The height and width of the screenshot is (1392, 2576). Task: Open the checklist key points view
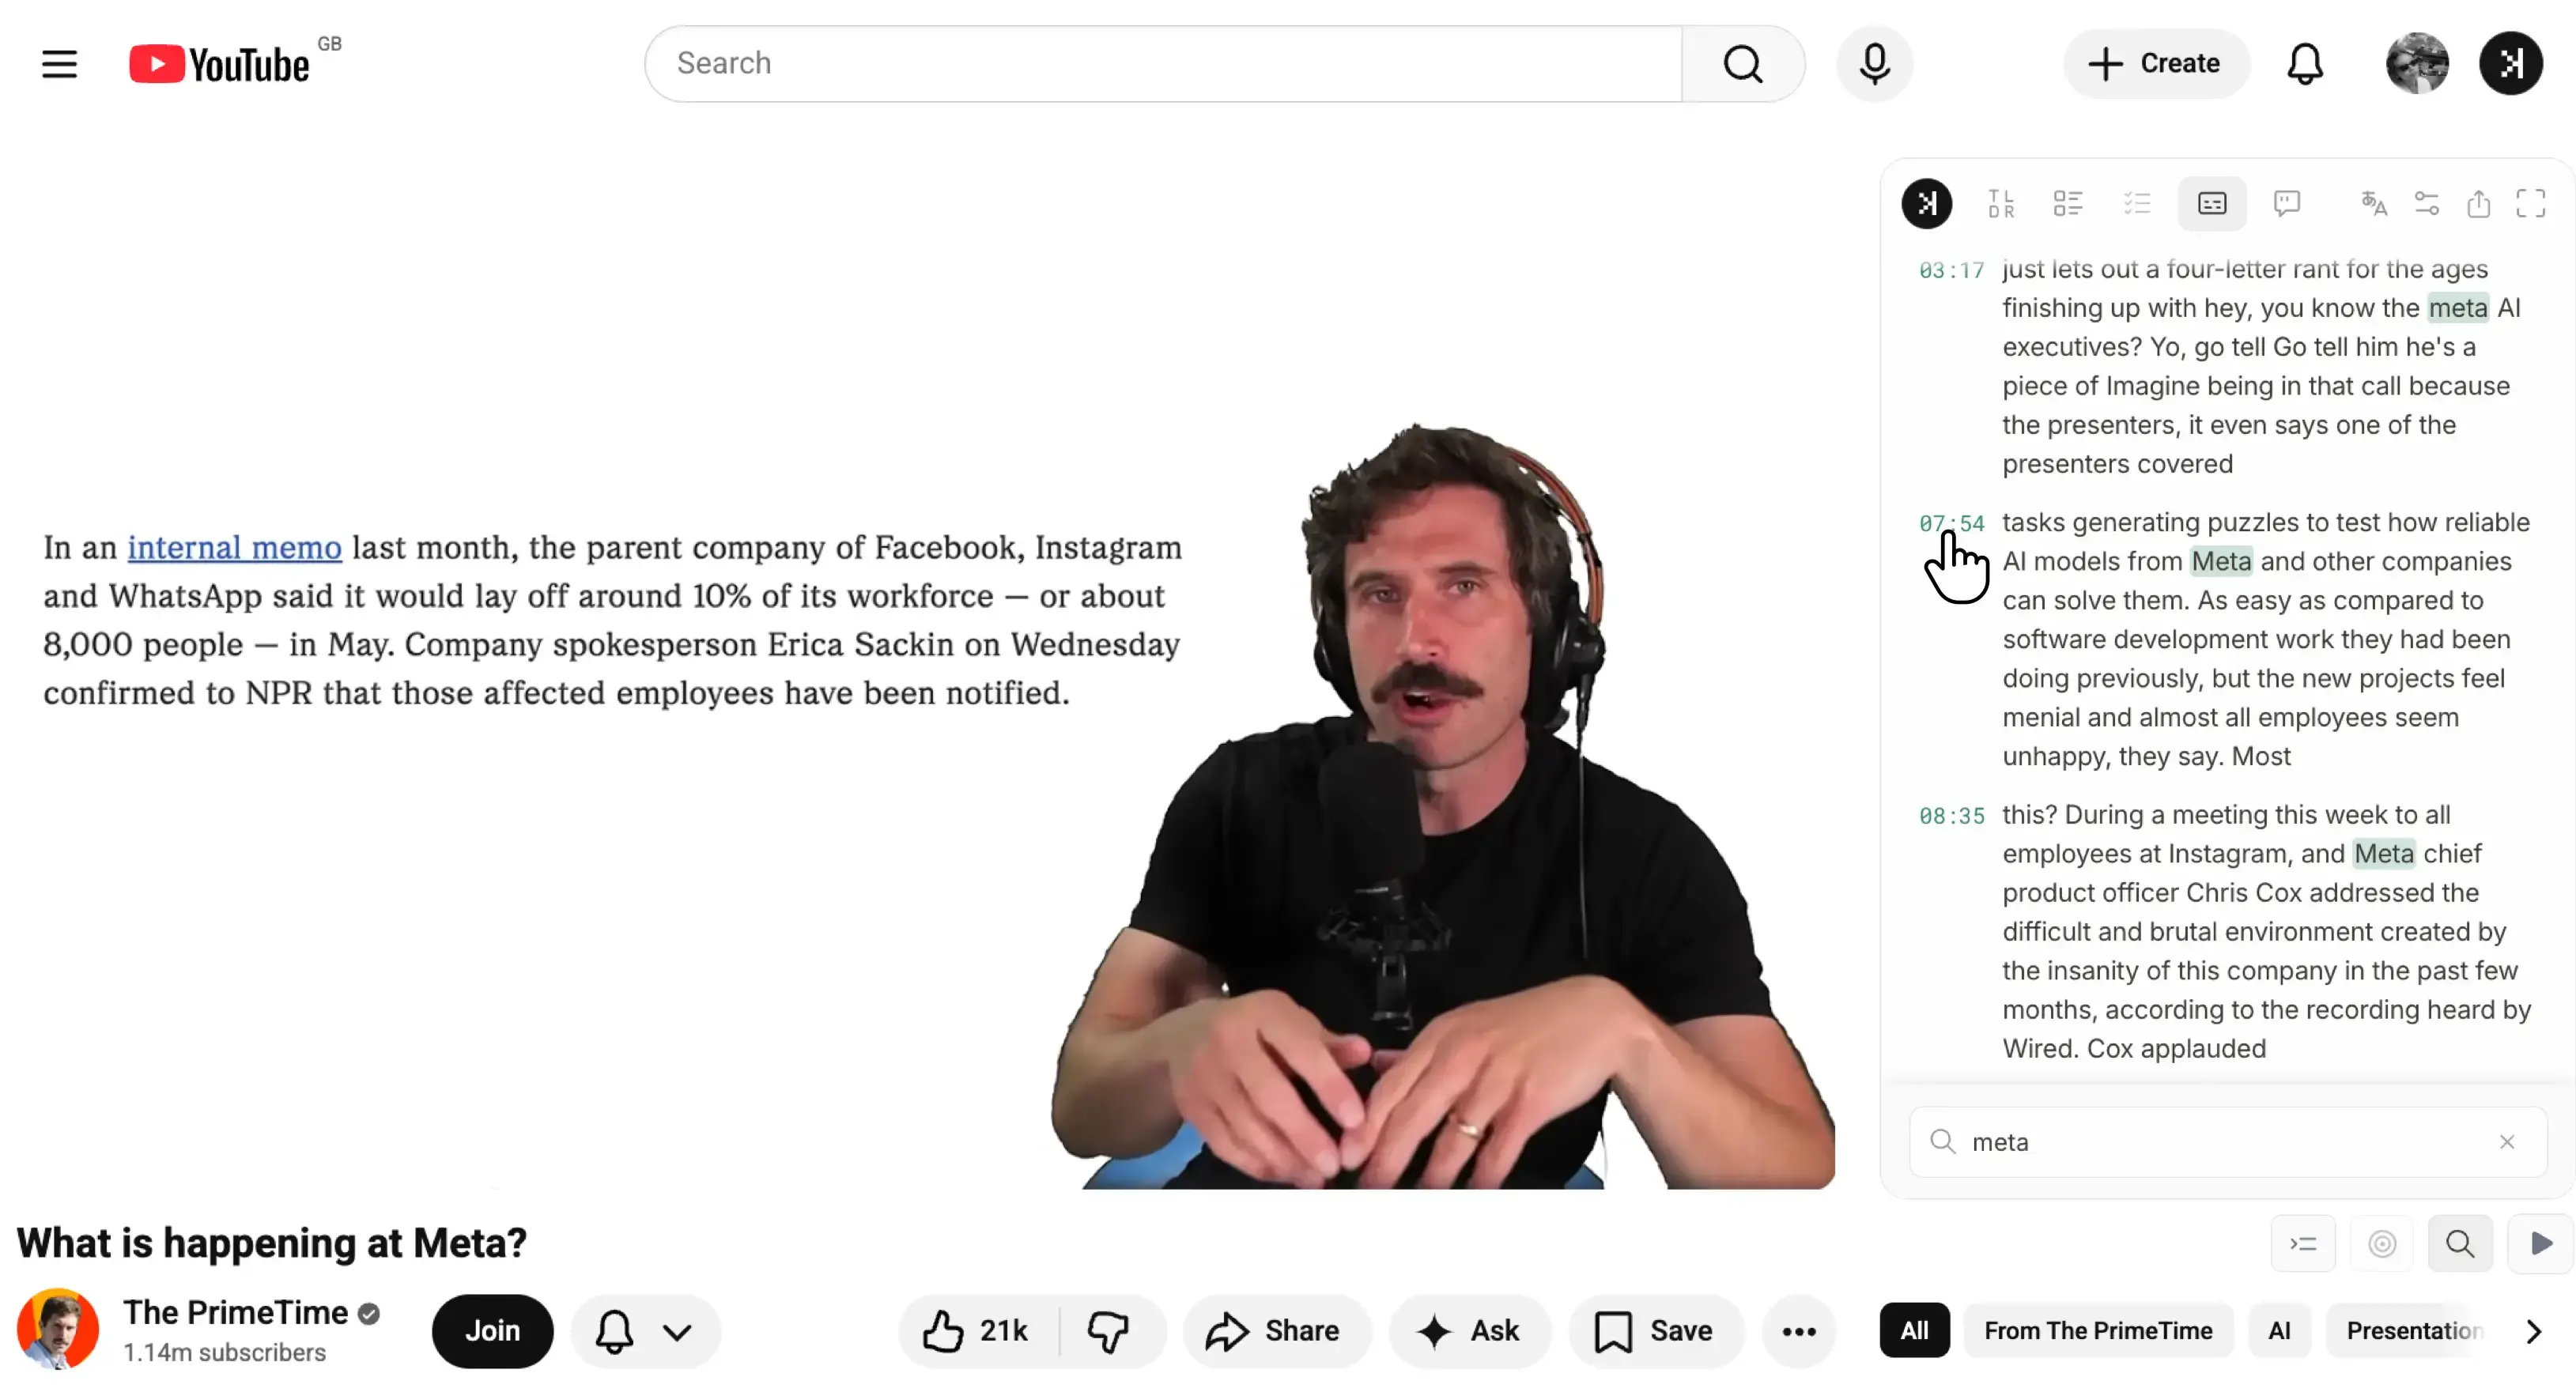(x=2137, y=204)
